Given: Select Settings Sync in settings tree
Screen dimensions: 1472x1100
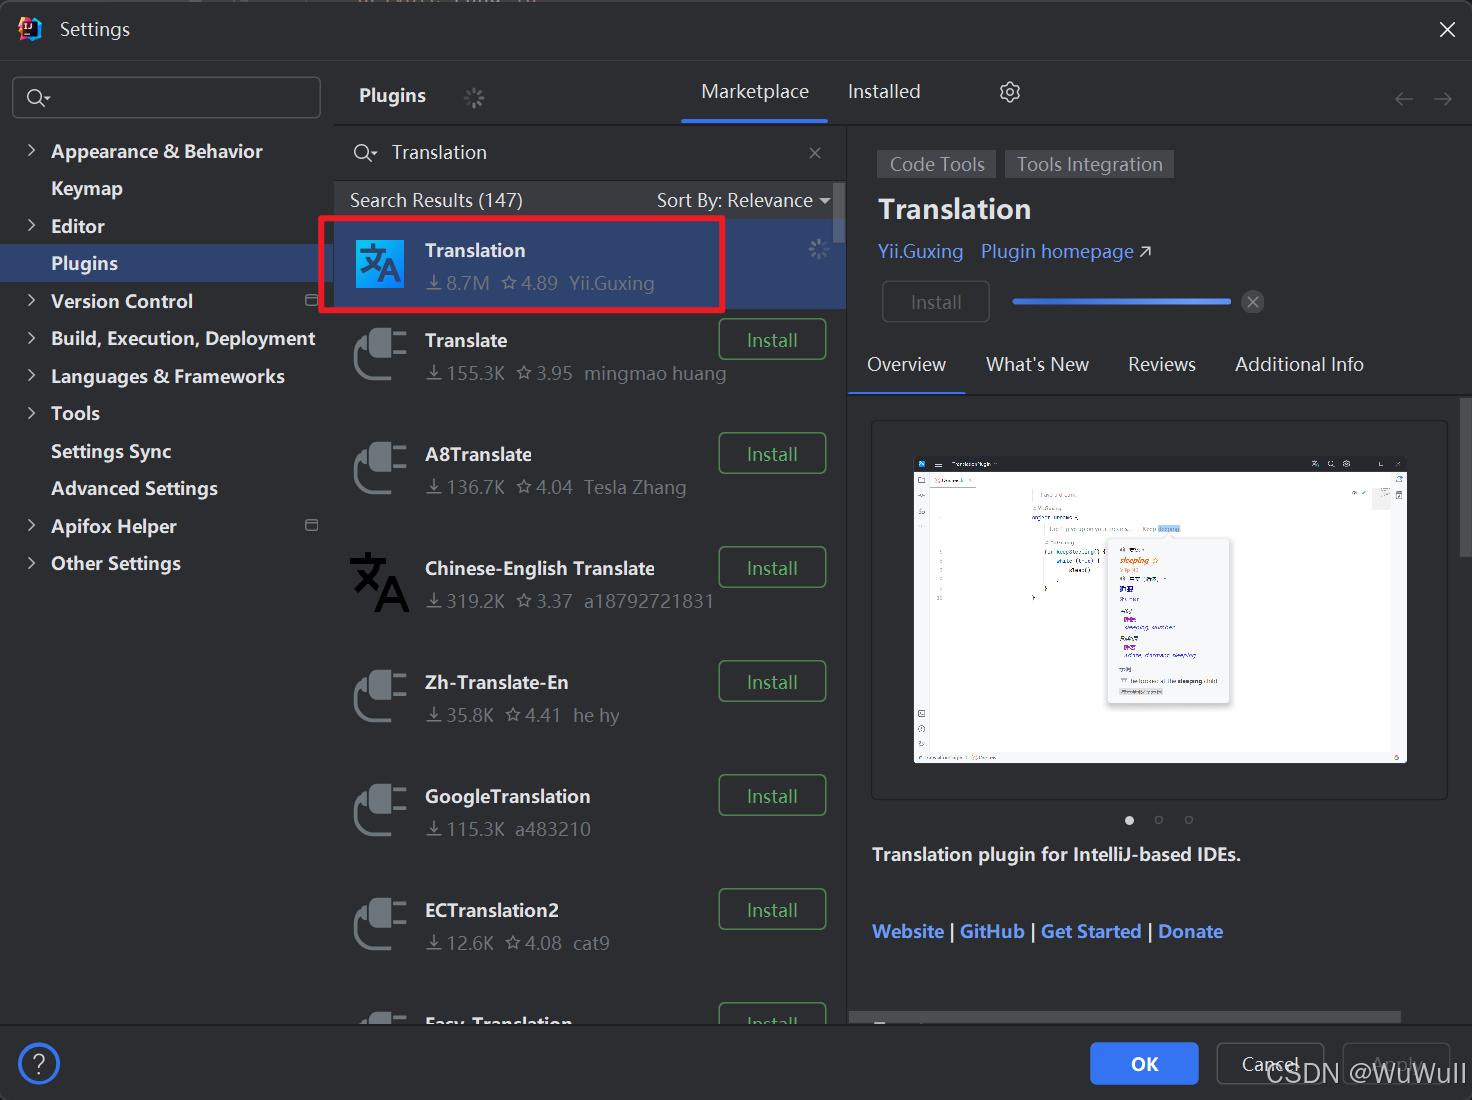Looking at the screenshot, I should pos(111,451).
